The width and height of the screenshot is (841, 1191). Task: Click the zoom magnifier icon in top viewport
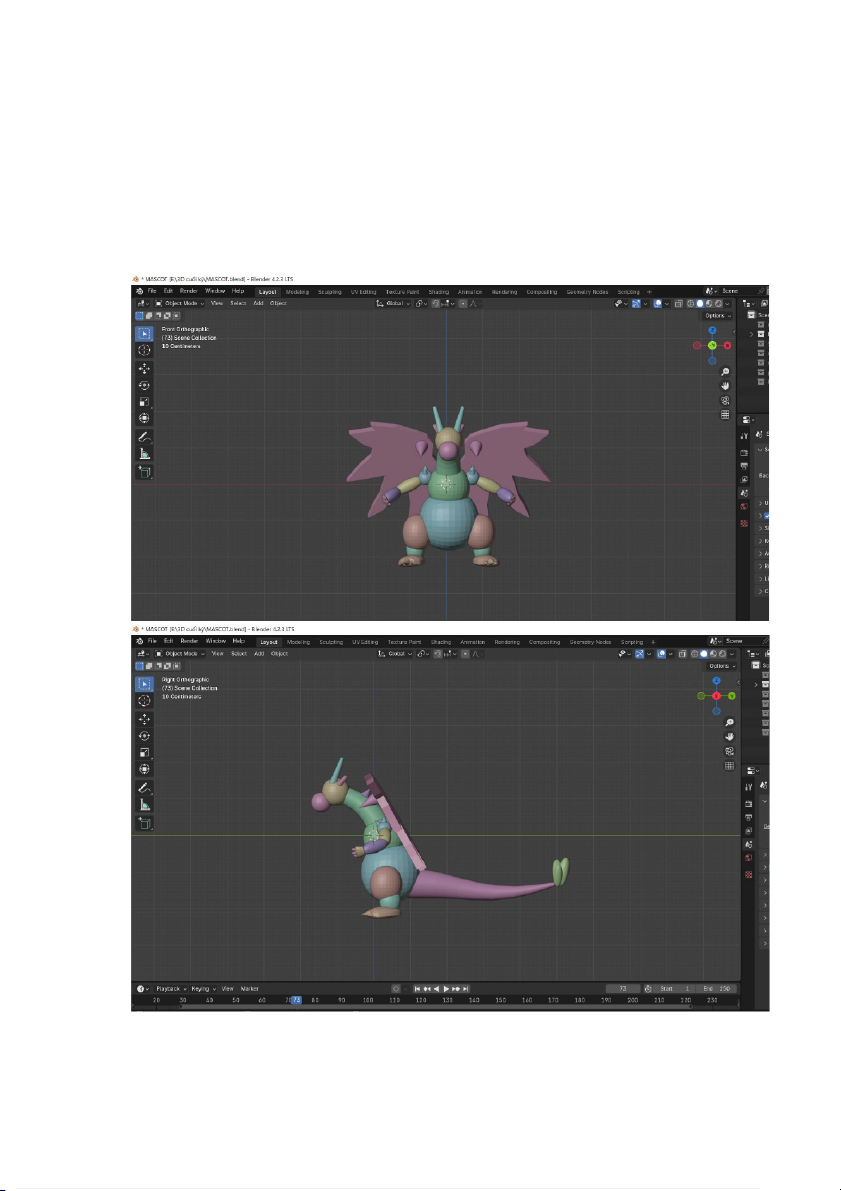(x=725, y=371)
